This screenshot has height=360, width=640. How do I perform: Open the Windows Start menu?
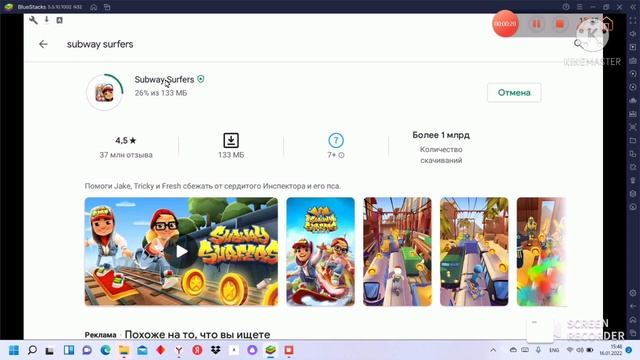pyautogui.click(x=14, y=350)
